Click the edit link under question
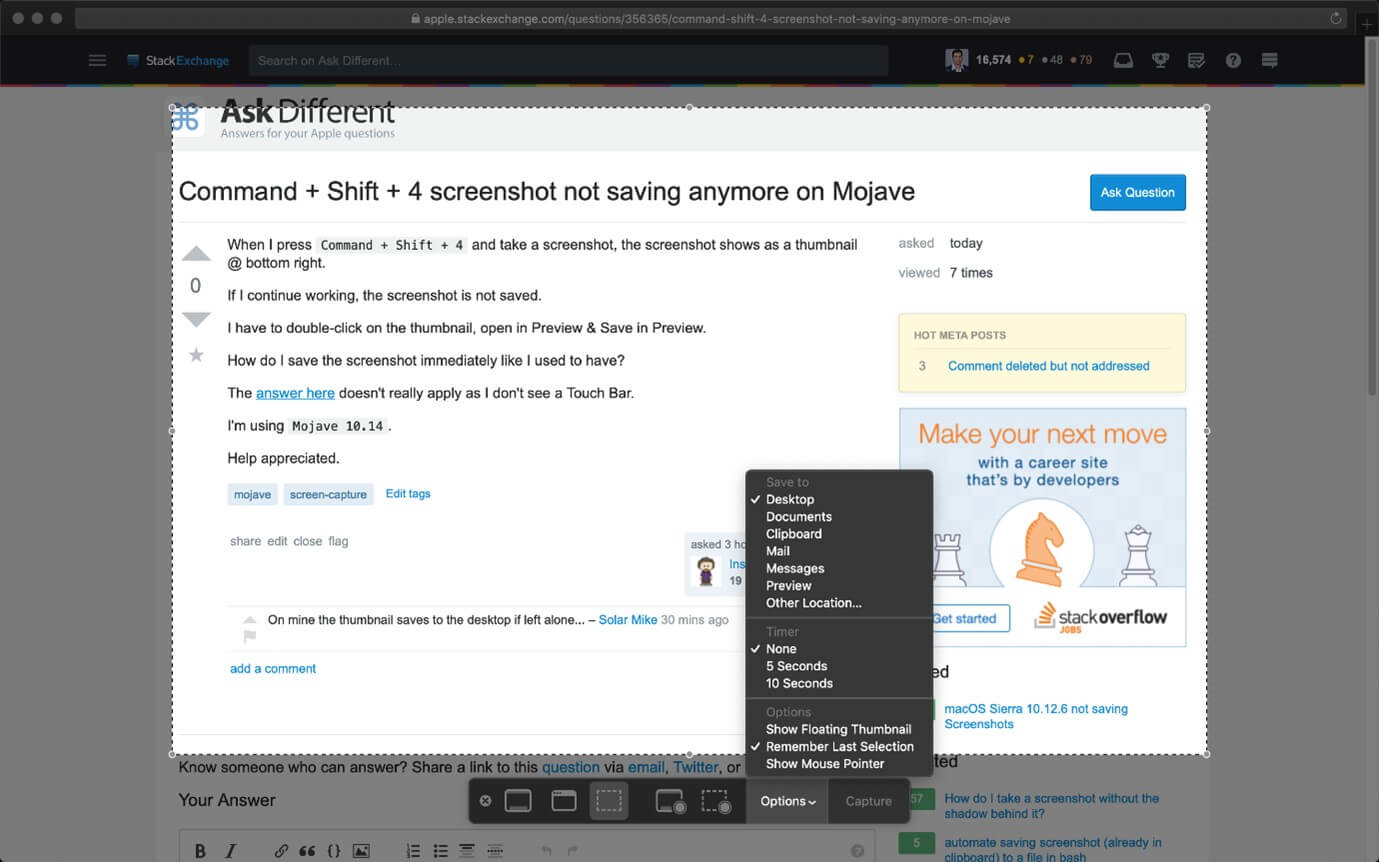 pyautogui.click(x=277, y=541)
